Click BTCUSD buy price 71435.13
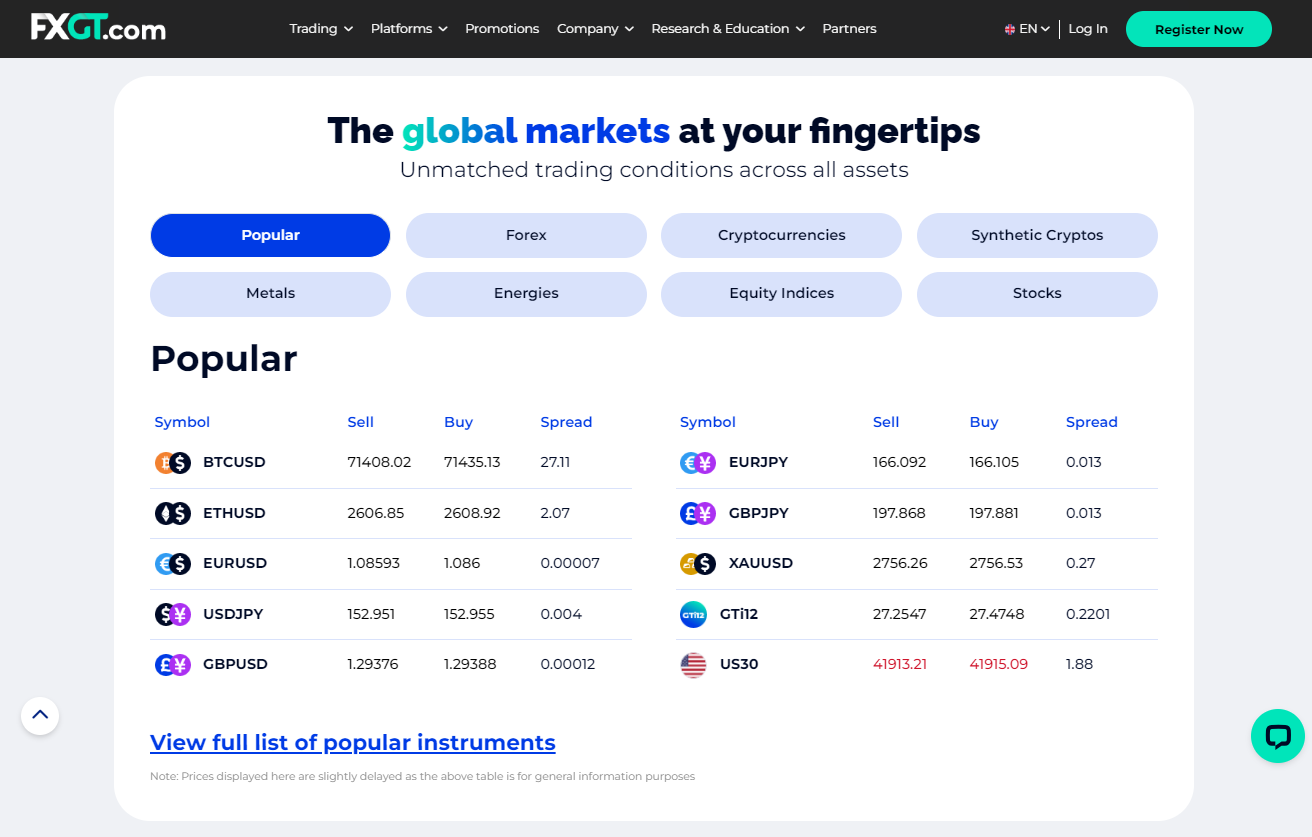Screen dimensions: 1312x837 472,462
